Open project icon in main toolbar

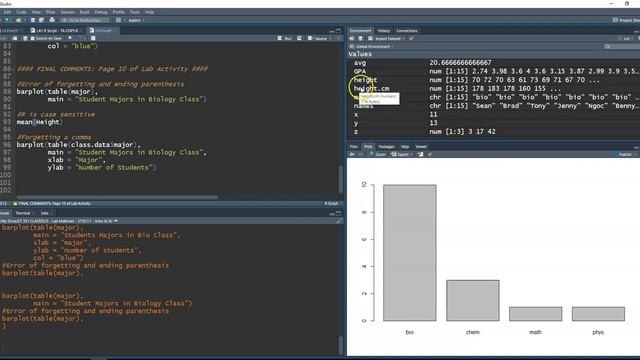pos(18,20)
